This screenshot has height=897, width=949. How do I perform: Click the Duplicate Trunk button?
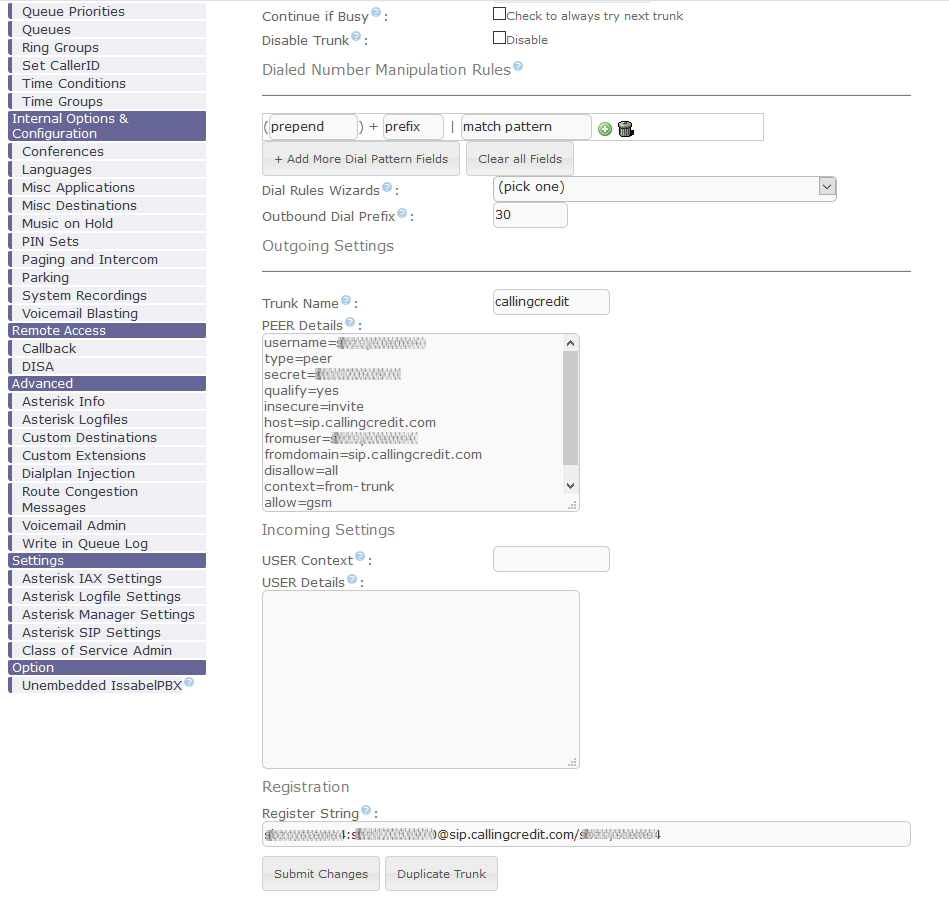(x=441, y=873)
